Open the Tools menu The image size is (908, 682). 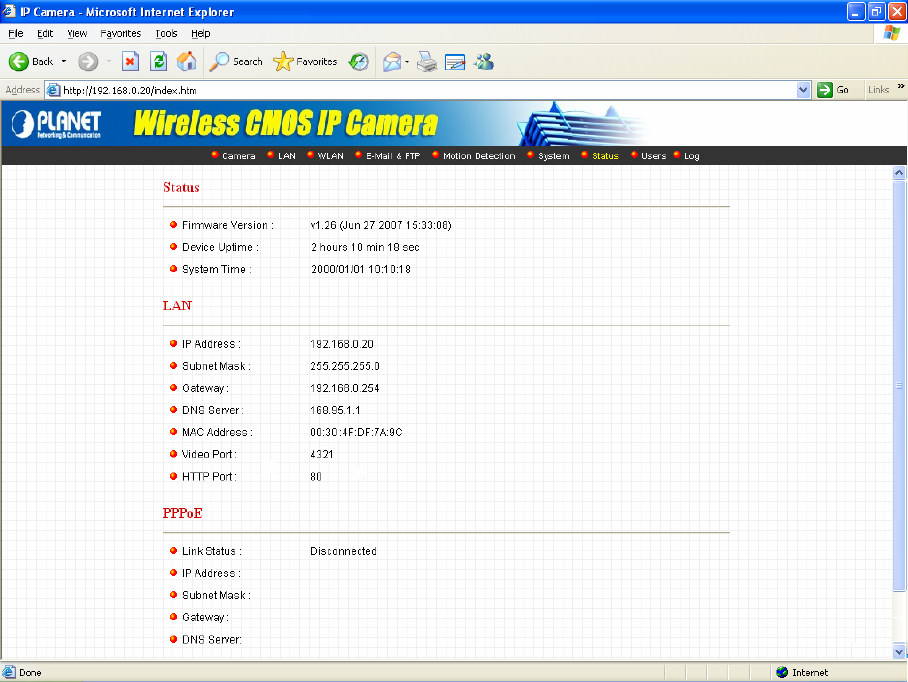pos(166,33)
